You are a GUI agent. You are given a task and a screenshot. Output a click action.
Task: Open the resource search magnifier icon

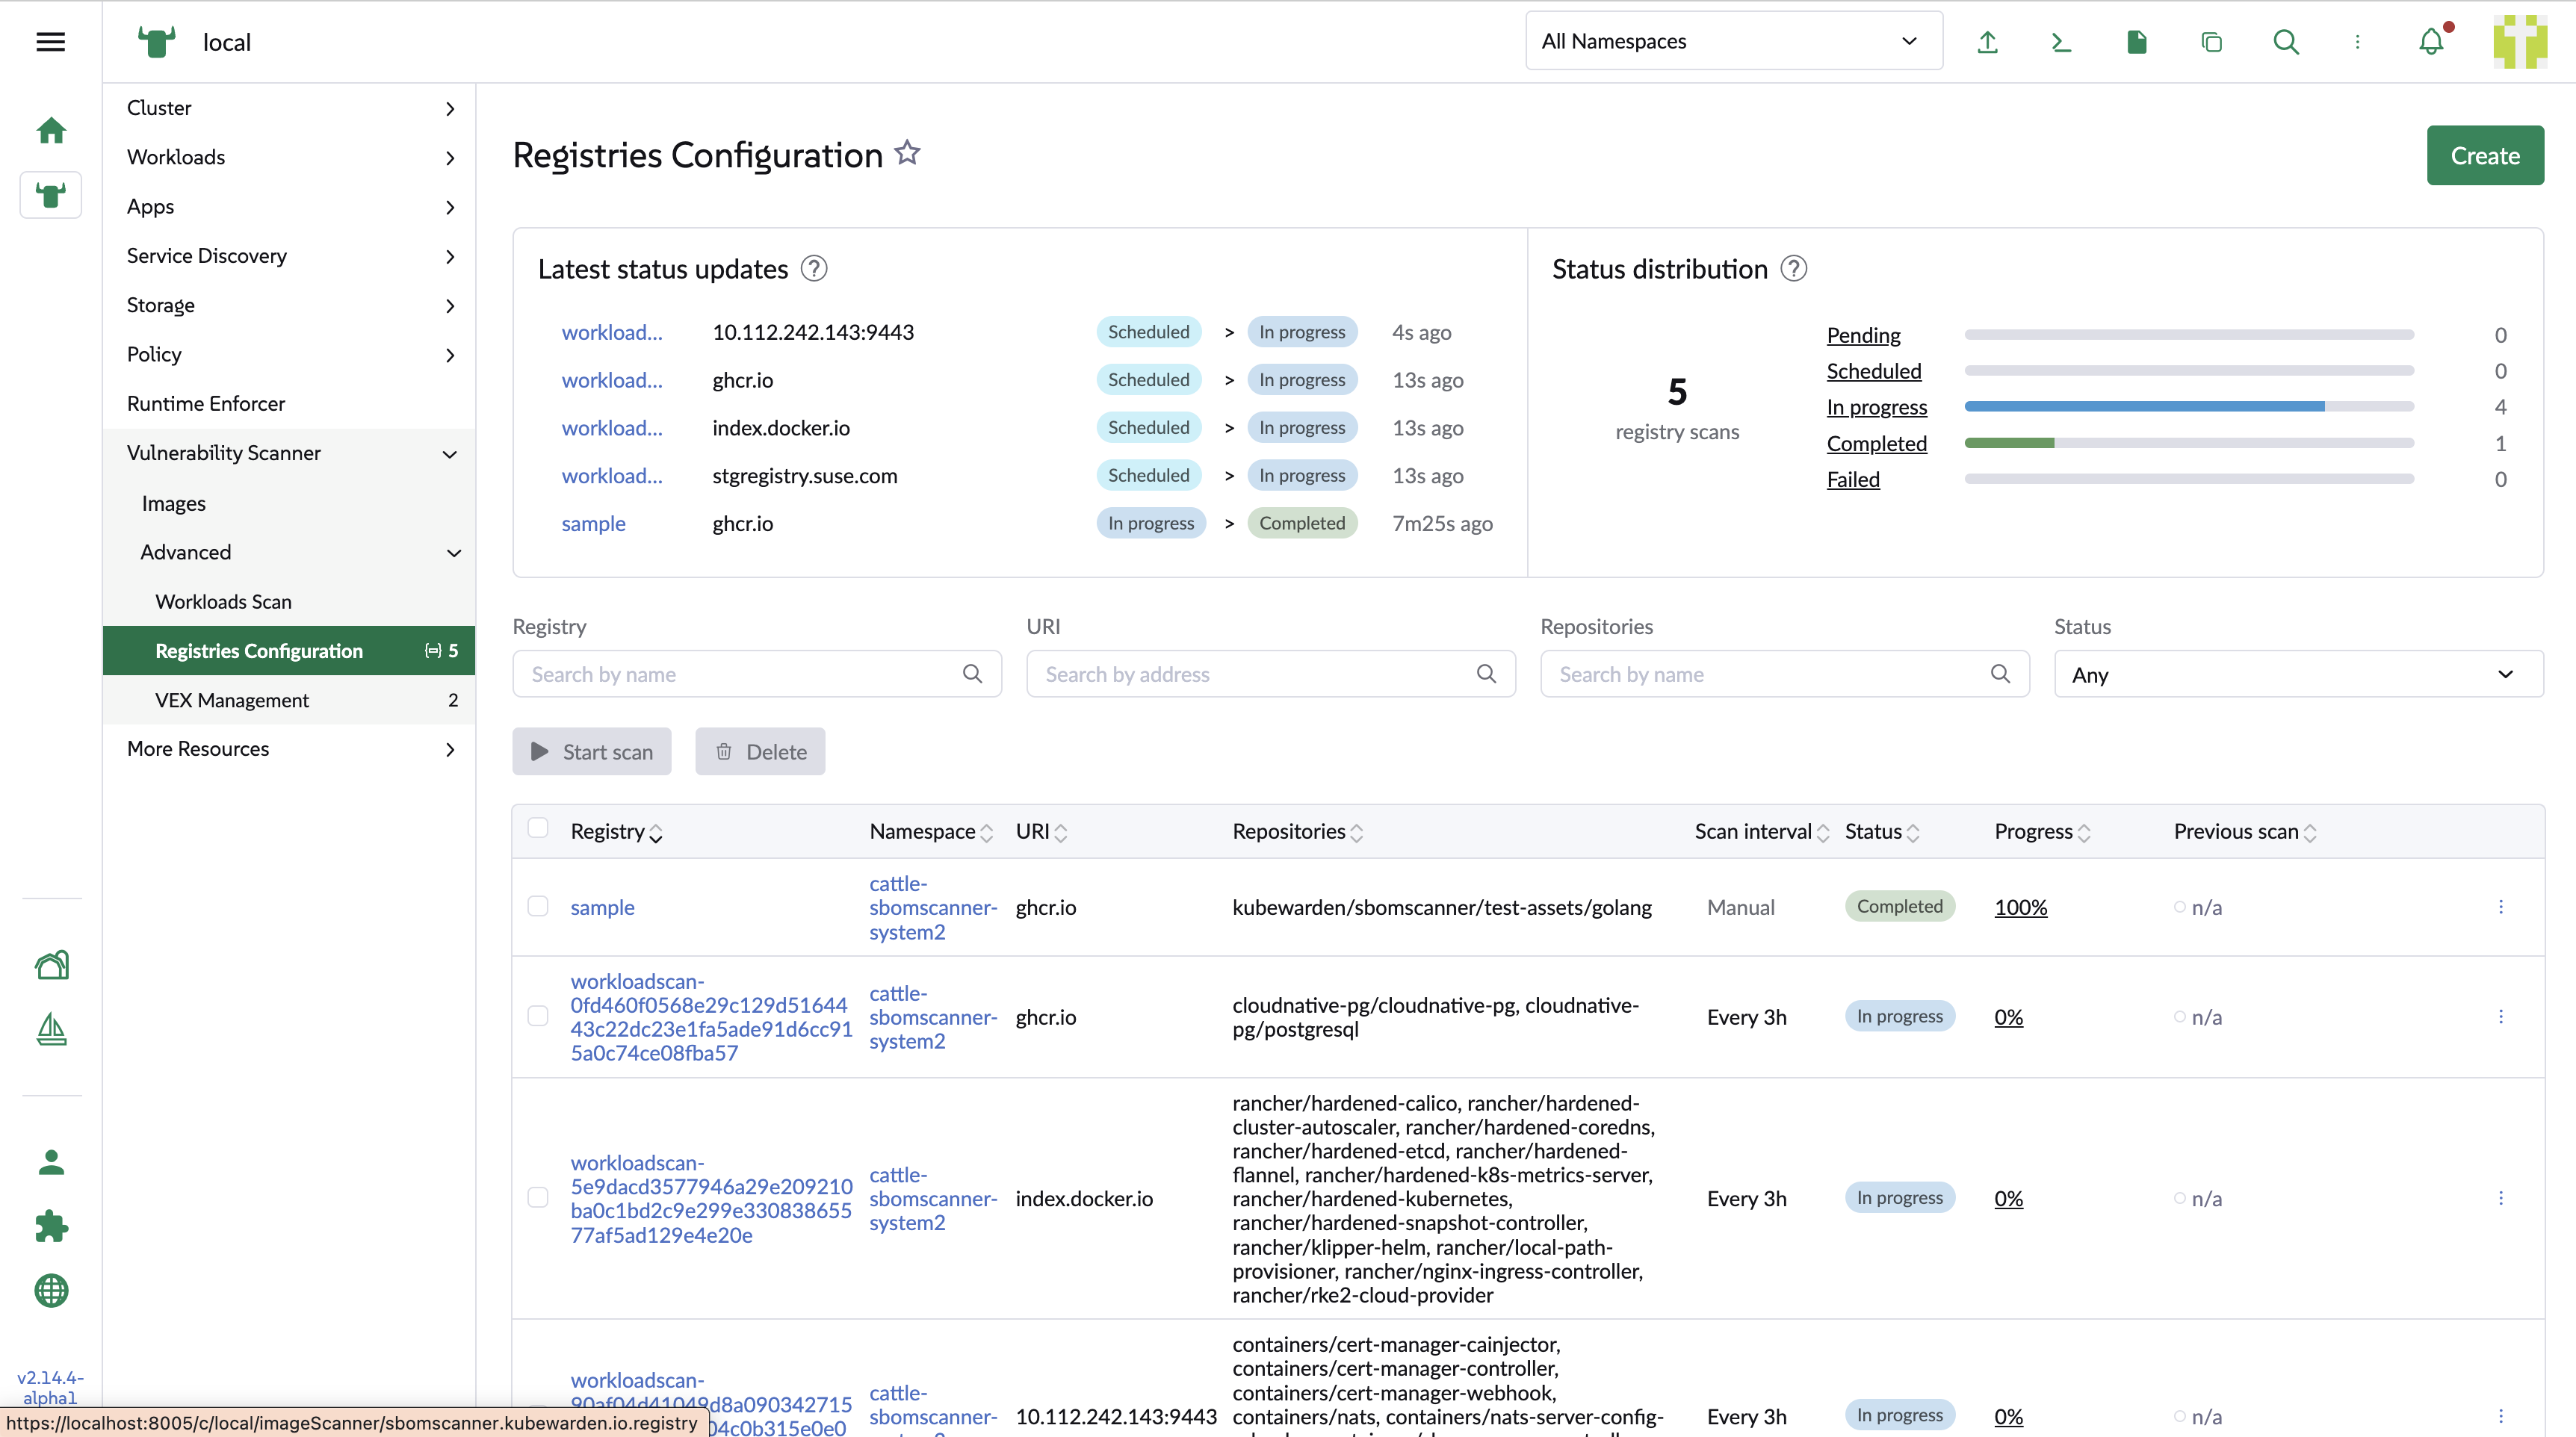tap(2286, 42)
